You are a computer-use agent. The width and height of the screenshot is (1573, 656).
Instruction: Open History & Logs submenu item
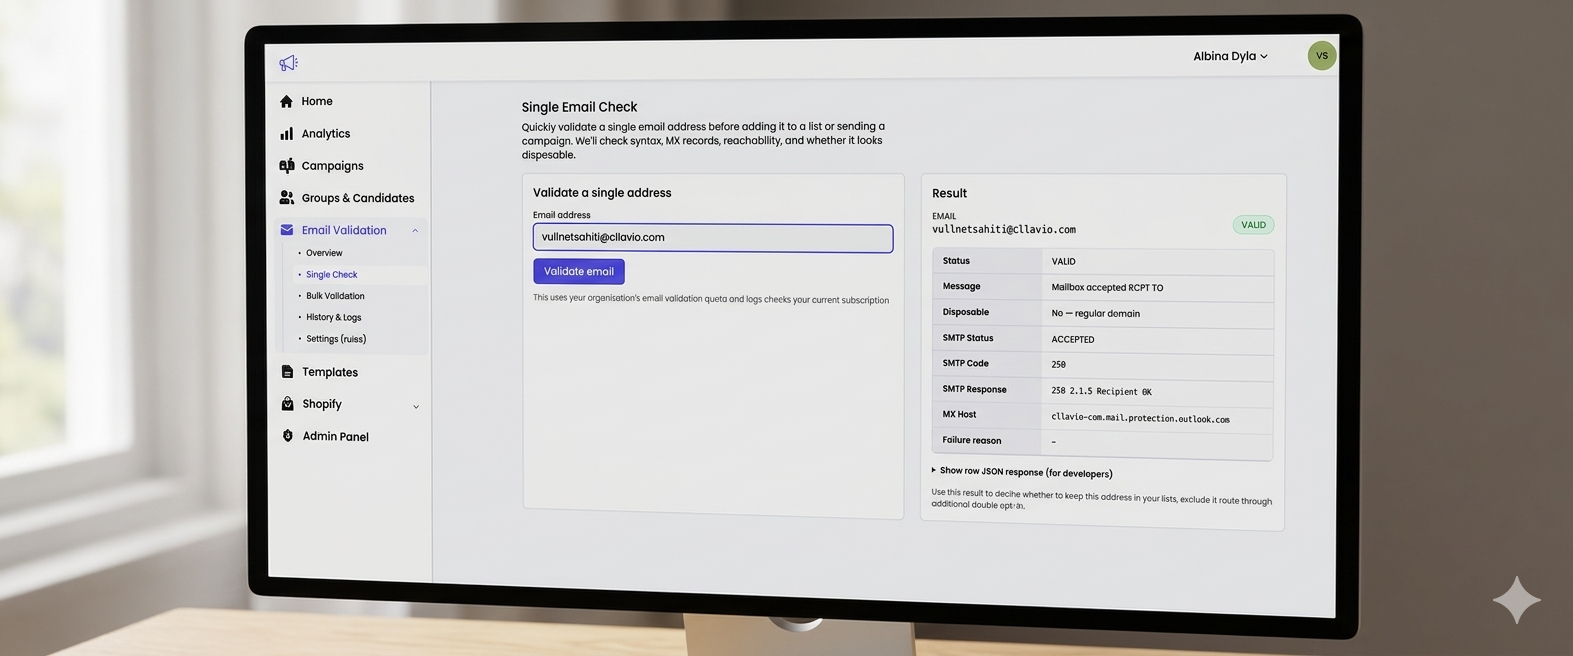click(x=333, y=318)
